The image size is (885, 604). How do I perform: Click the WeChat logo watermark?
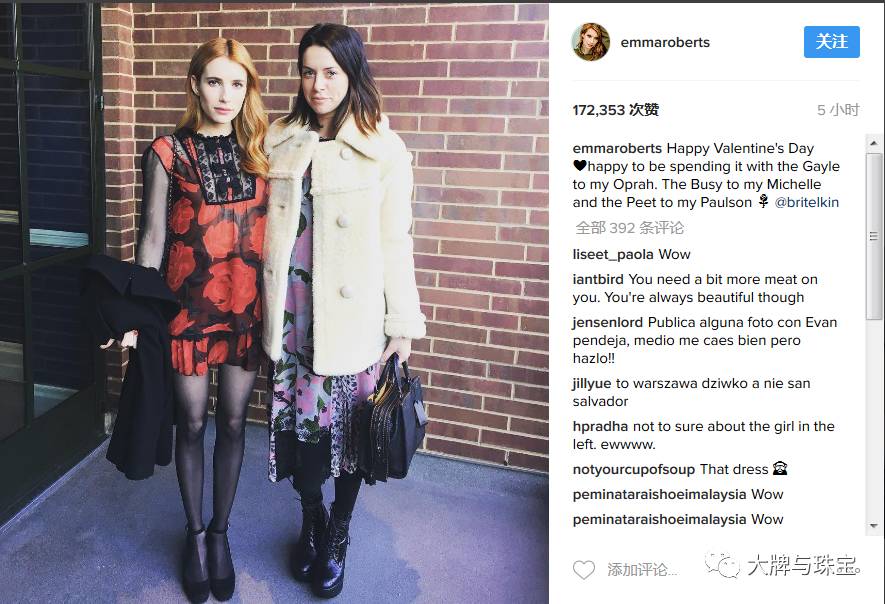[722, 564]
